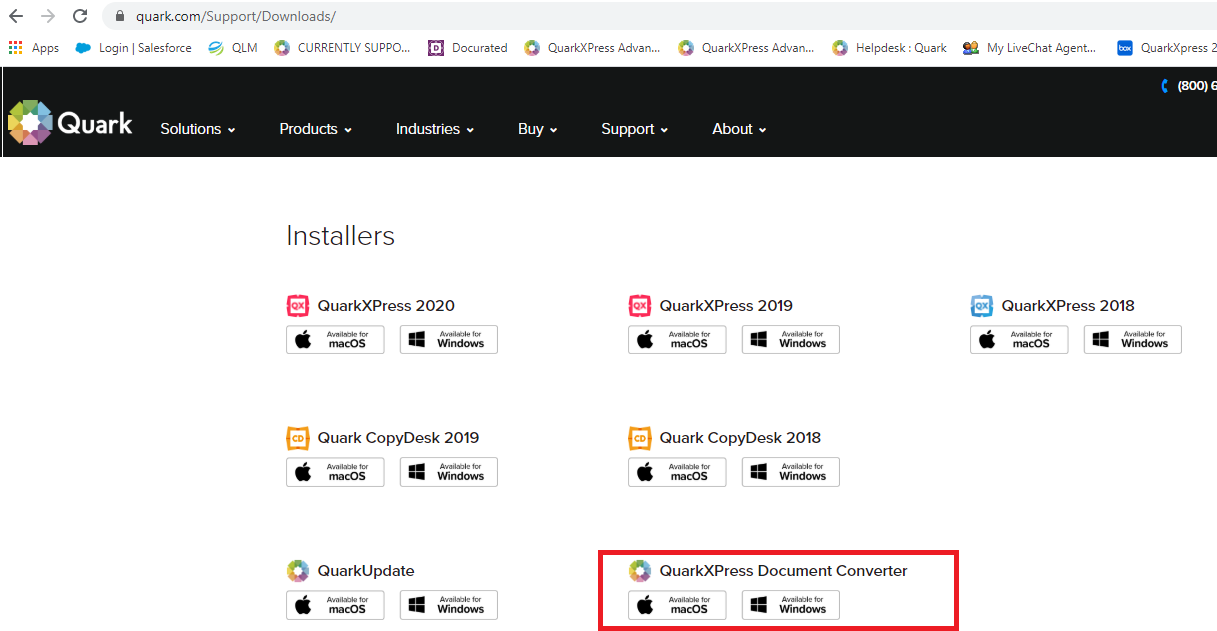
Task: Click the browser reload button
Action: click(79, 16)
